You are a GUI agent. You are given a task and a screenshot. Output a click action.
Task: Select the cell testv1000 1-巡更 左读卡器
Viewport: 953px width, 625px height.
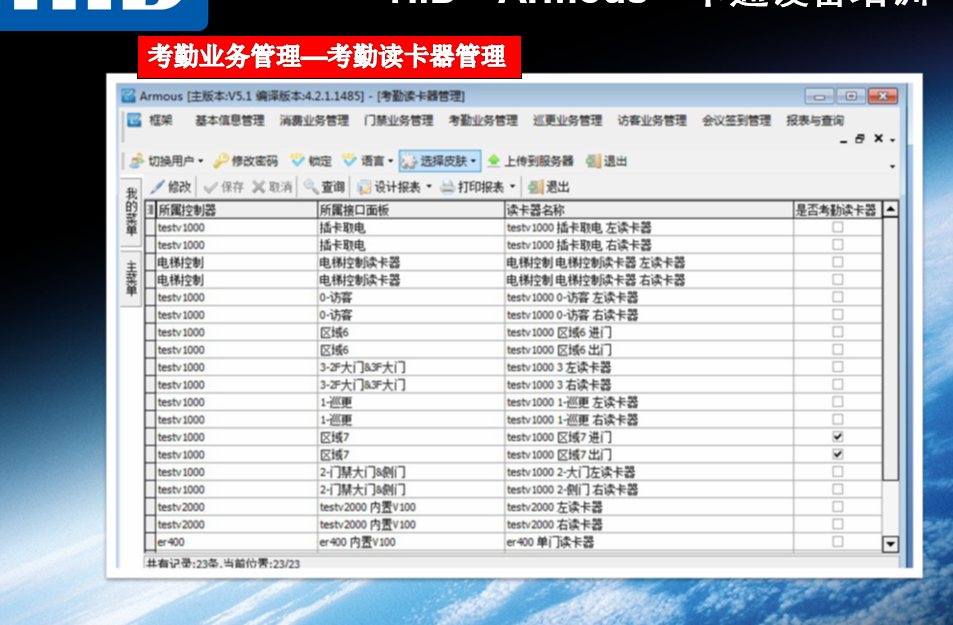(x=649, y=402)
